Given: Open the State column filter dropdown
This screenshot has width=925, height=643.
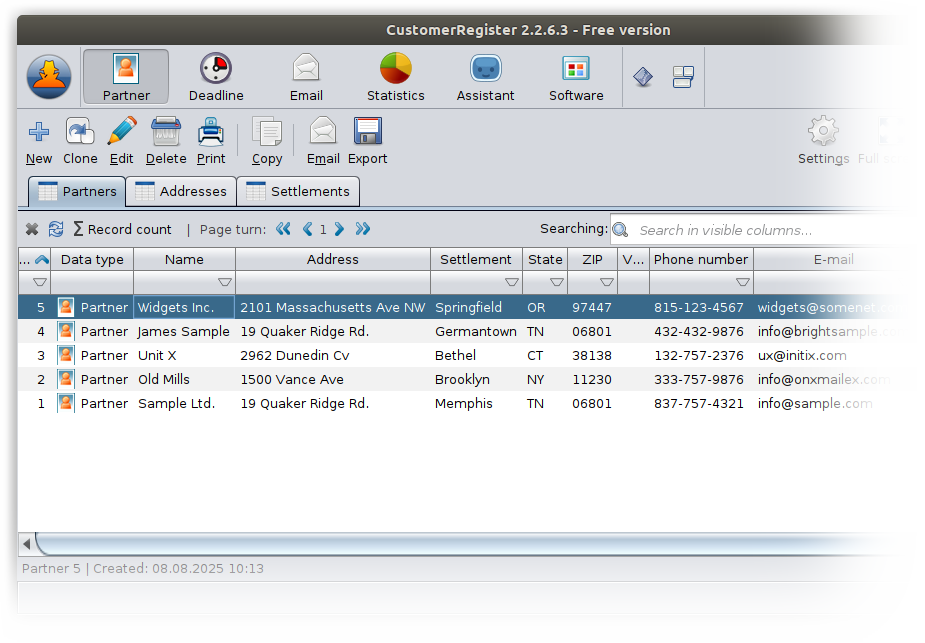Looking at the screenshot, I should click(x=556, y=282).
